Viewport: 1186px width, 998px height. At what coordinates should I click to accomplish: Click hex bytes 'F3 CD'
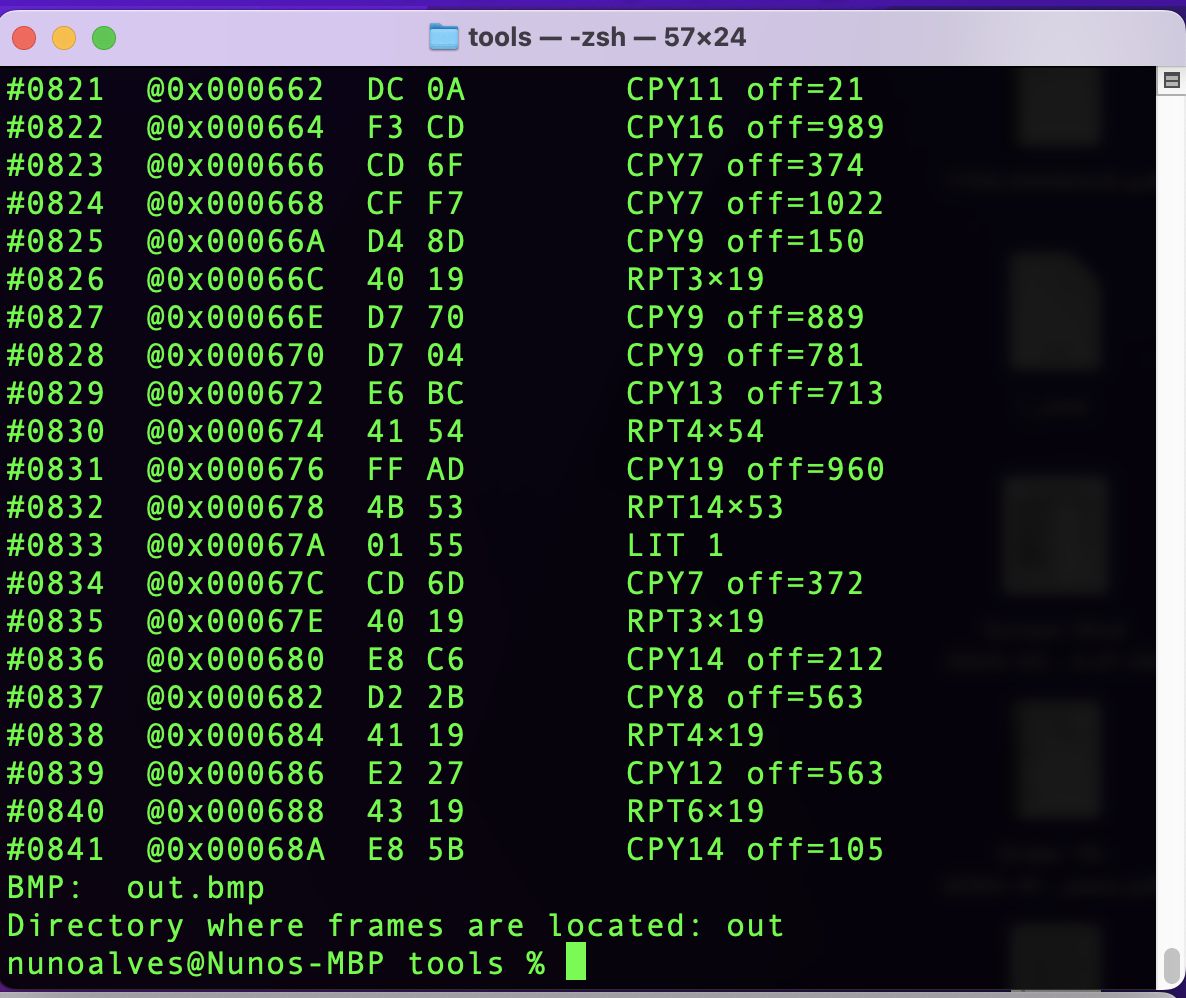pyautogui.click(x=415, y=128)
